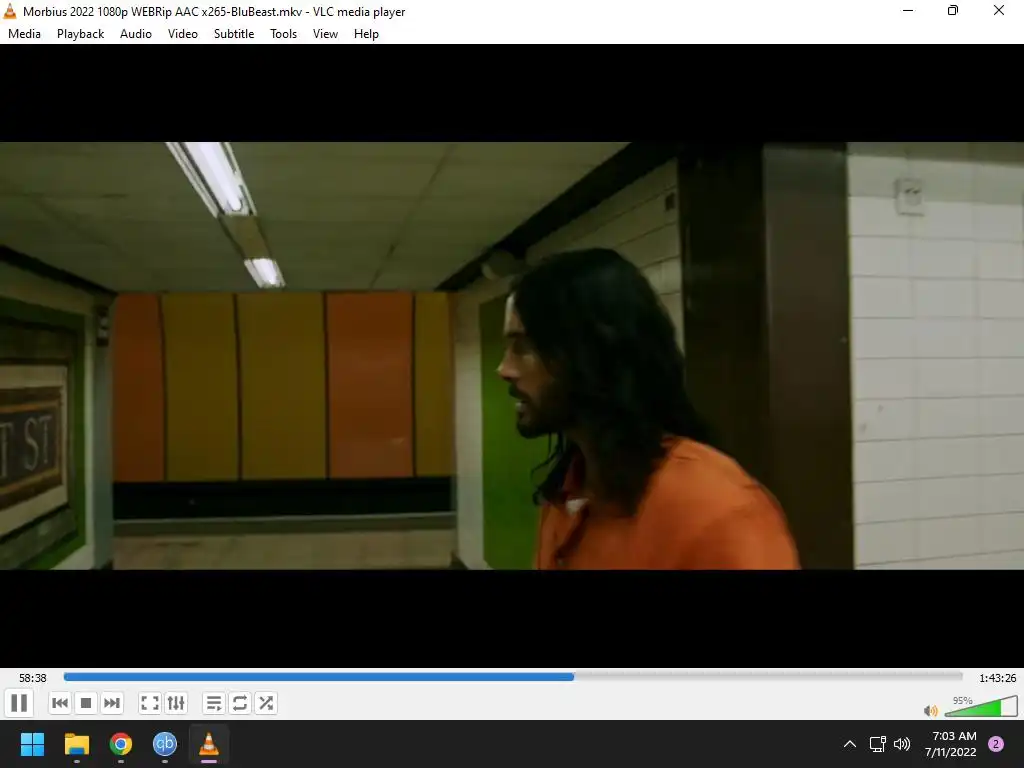
Task: Open the Video menu
Action: [183, 34]
